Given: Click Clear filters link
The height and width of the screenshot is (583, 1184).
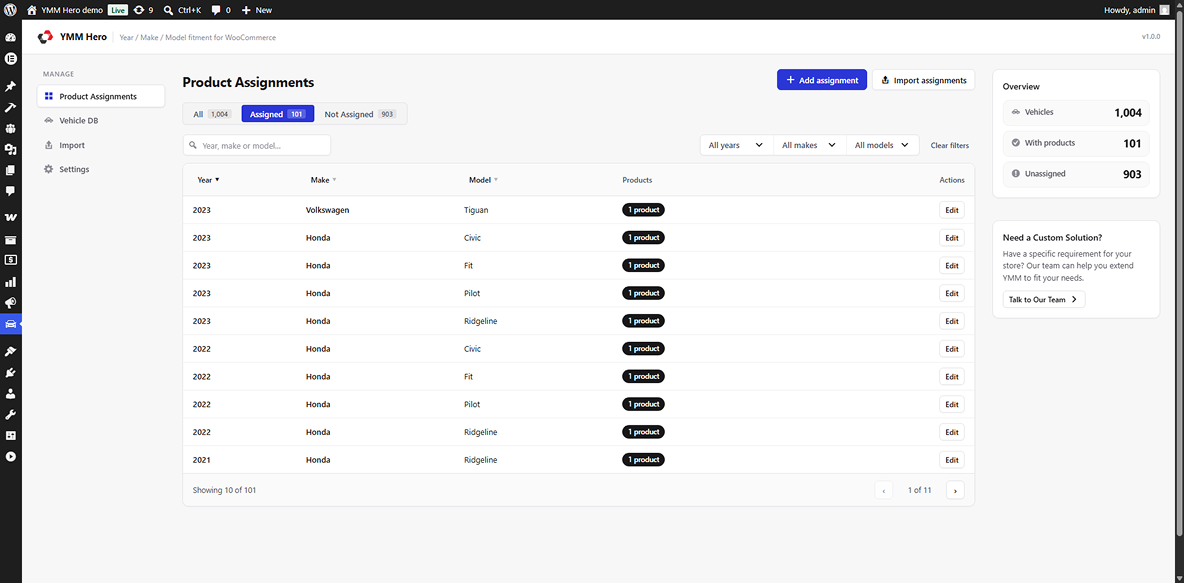Looking at the screenshot, I should [x=950, y=145].
